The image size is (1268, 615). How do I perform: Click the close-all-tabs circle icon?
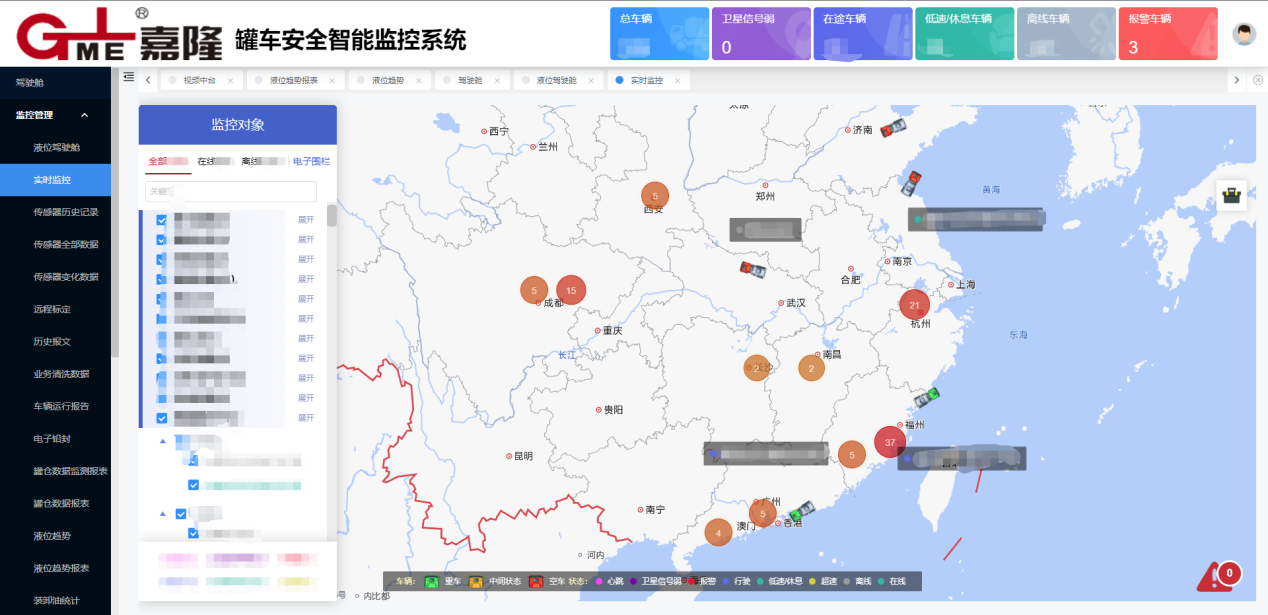1257,80
